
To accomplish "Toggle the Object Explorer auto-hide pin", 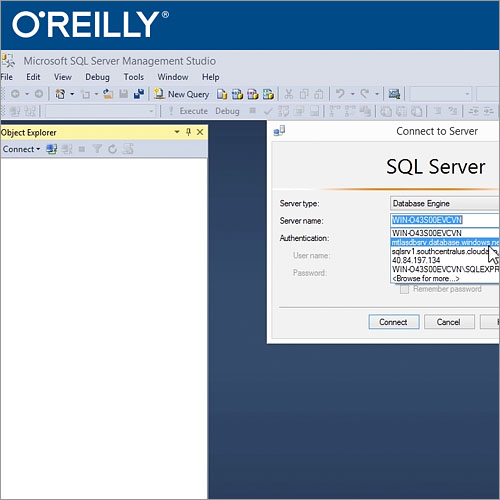I will (x=189, y=132).
